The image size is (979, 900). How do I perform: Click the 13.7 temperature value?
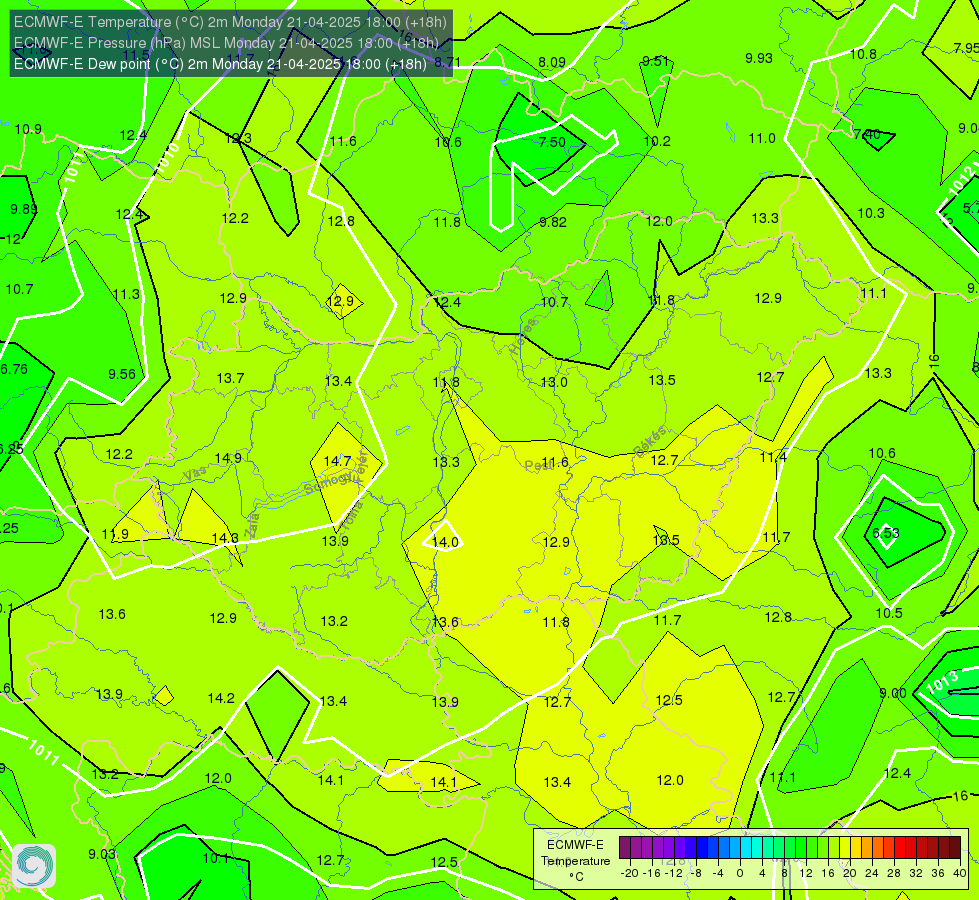pyautogui.click(x=230, y=378)
